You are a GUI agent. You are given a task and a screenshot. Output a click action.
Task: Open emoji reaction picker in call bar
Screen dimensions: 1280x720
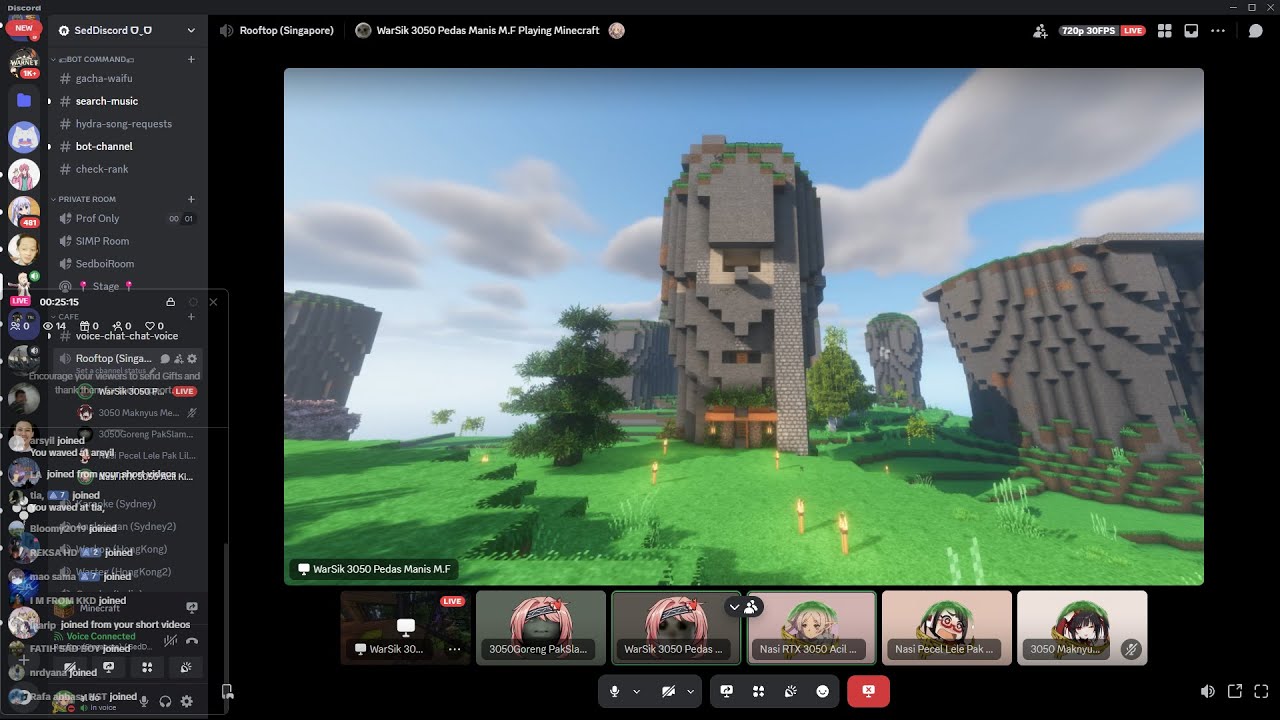point(822,691)
